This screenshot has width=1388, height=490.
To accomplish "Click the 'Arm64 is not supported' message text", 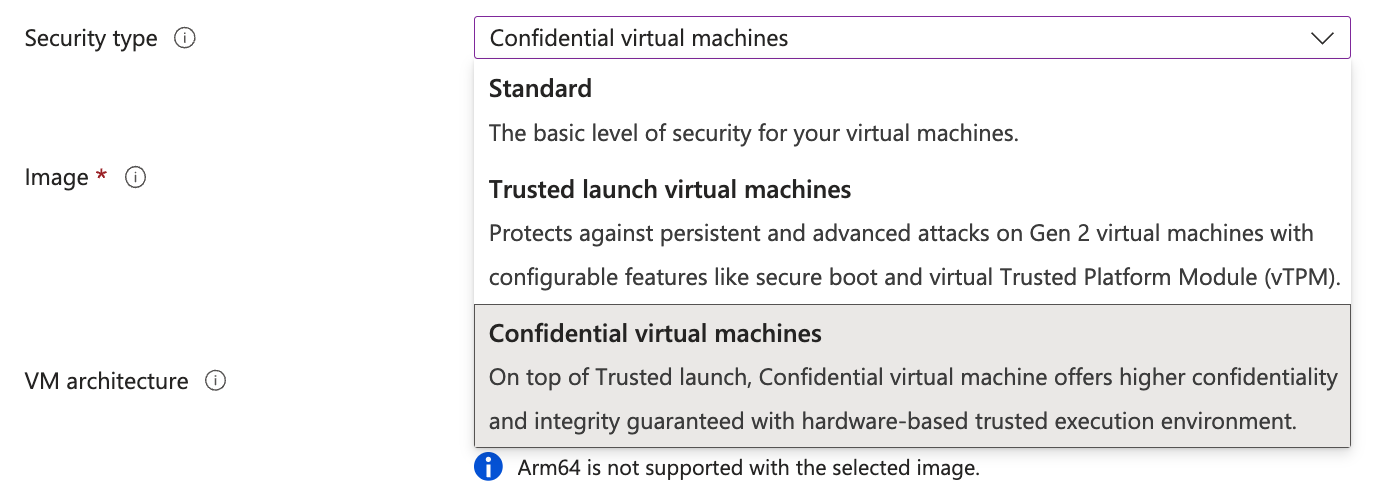I will [x=749, y=467].
